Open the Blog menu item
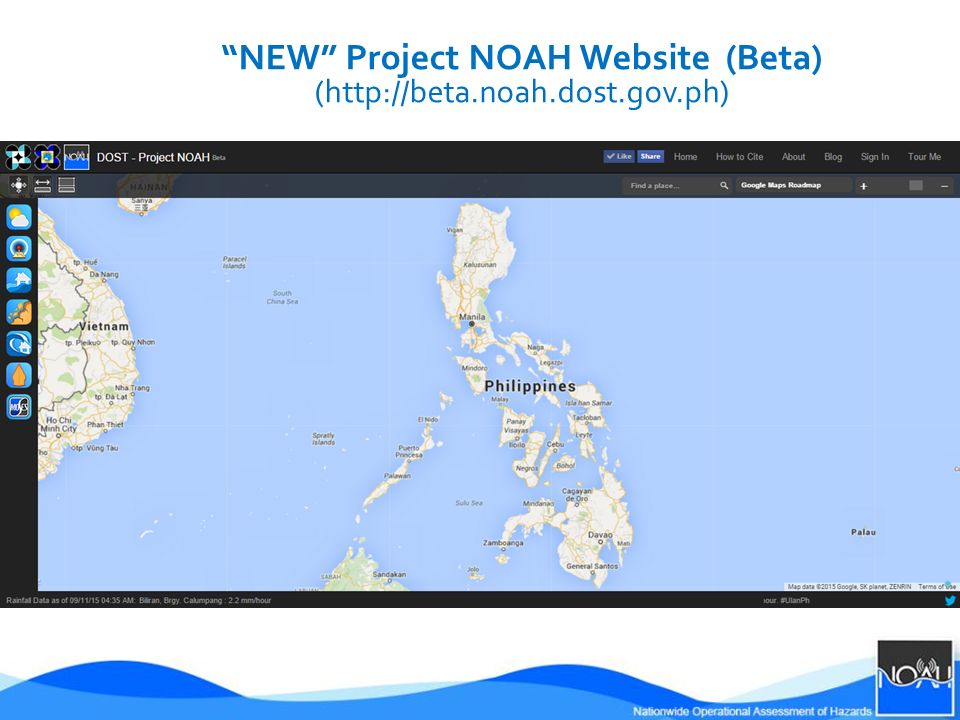This screenshot has height=720, width=960. [x=833, y=157]
